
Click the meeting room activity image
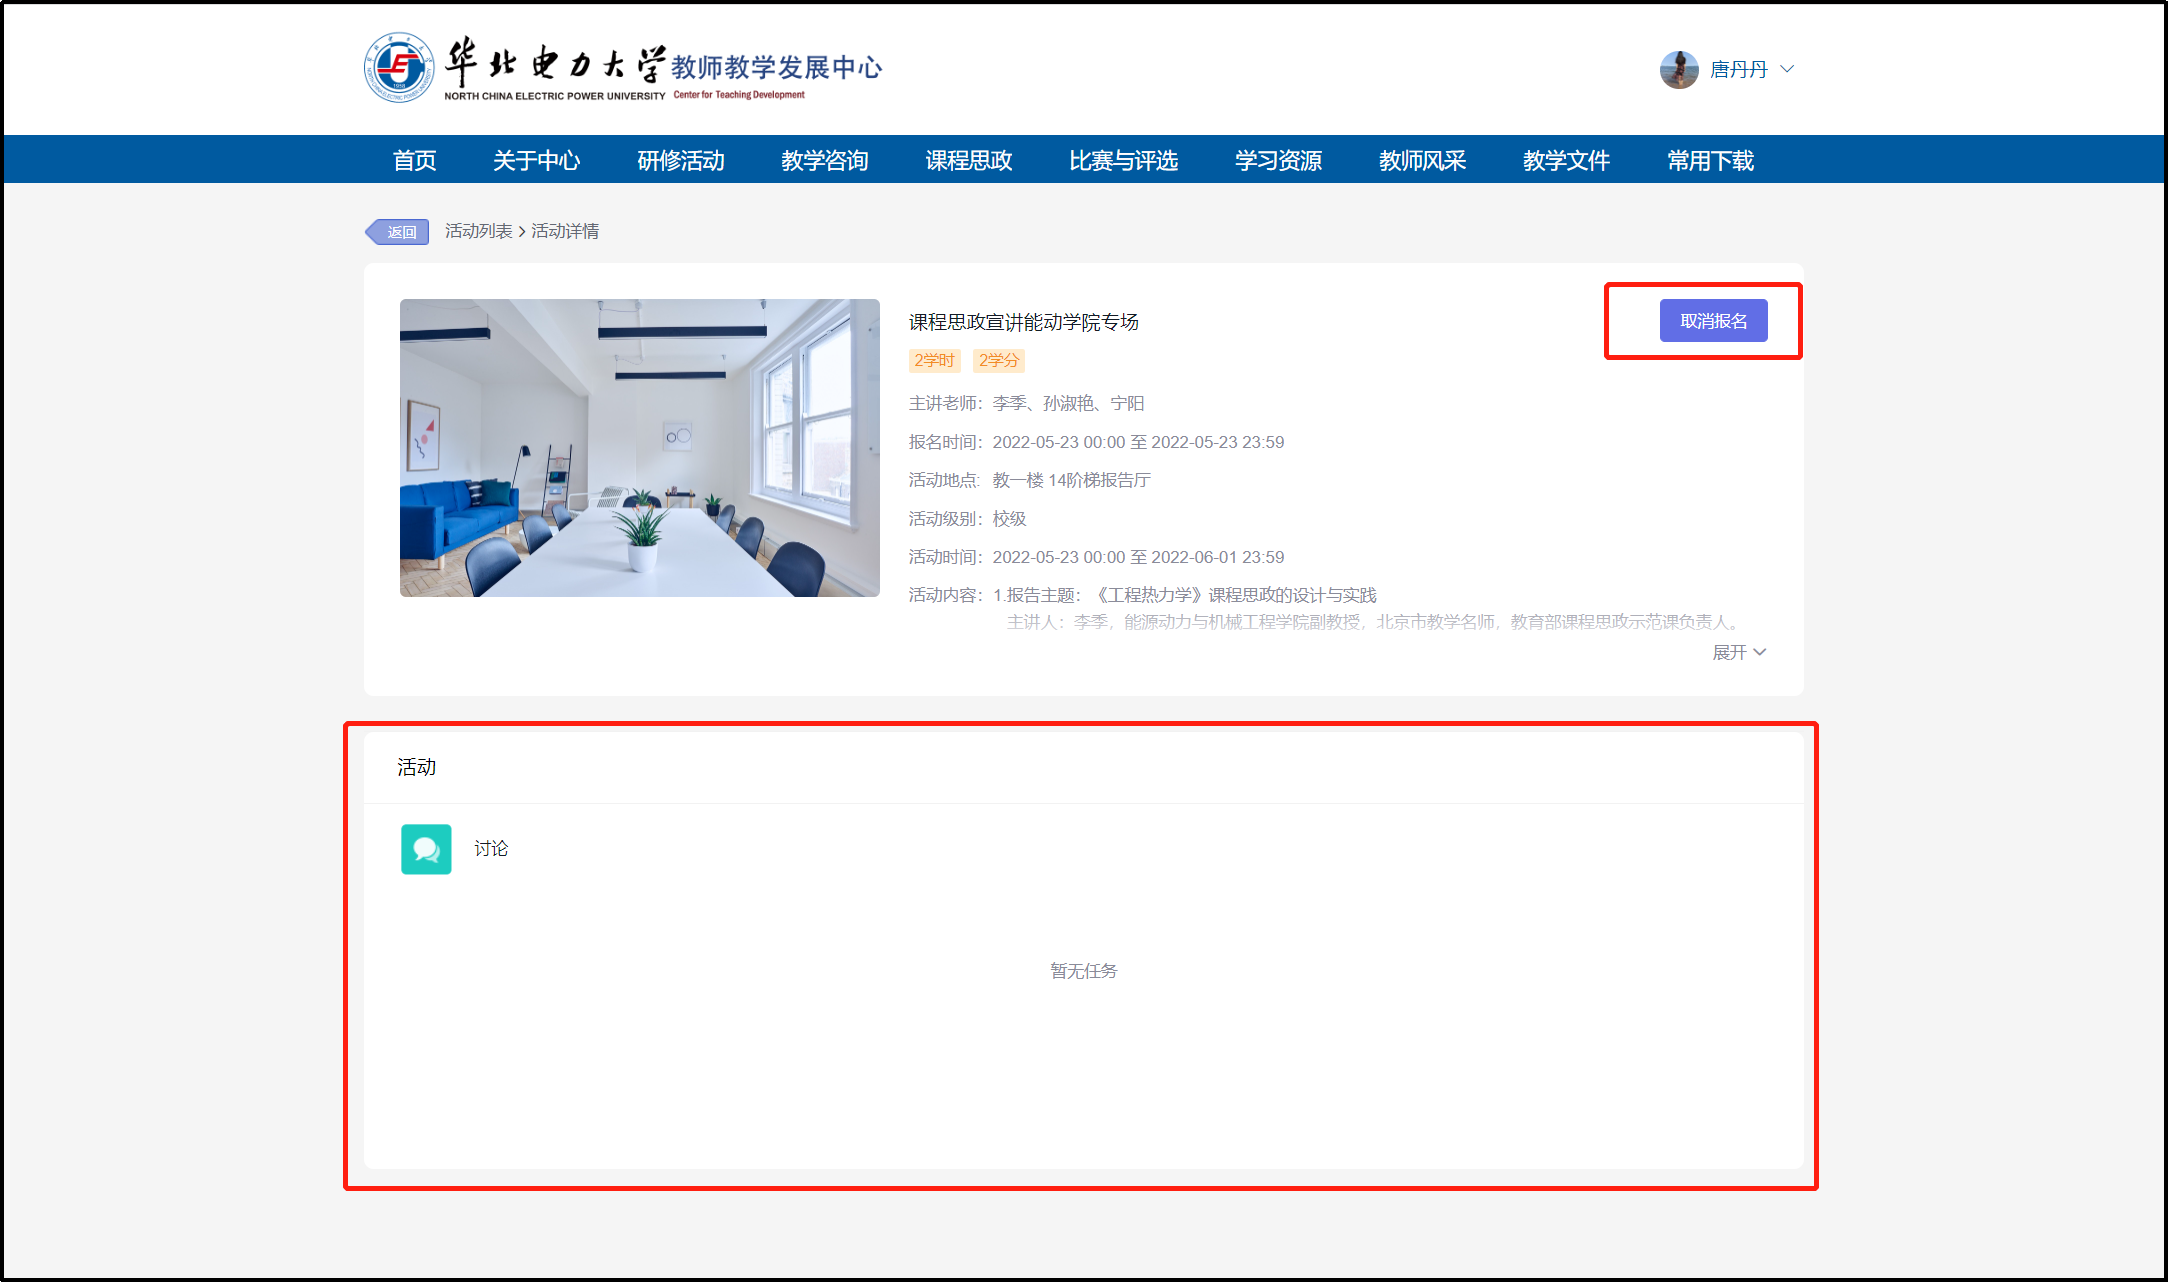point(639,447)
